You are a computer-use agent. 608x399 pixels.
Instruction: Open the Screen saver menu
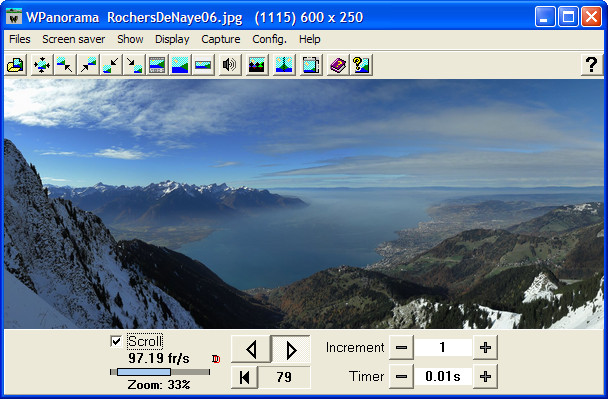click(74, 39)
